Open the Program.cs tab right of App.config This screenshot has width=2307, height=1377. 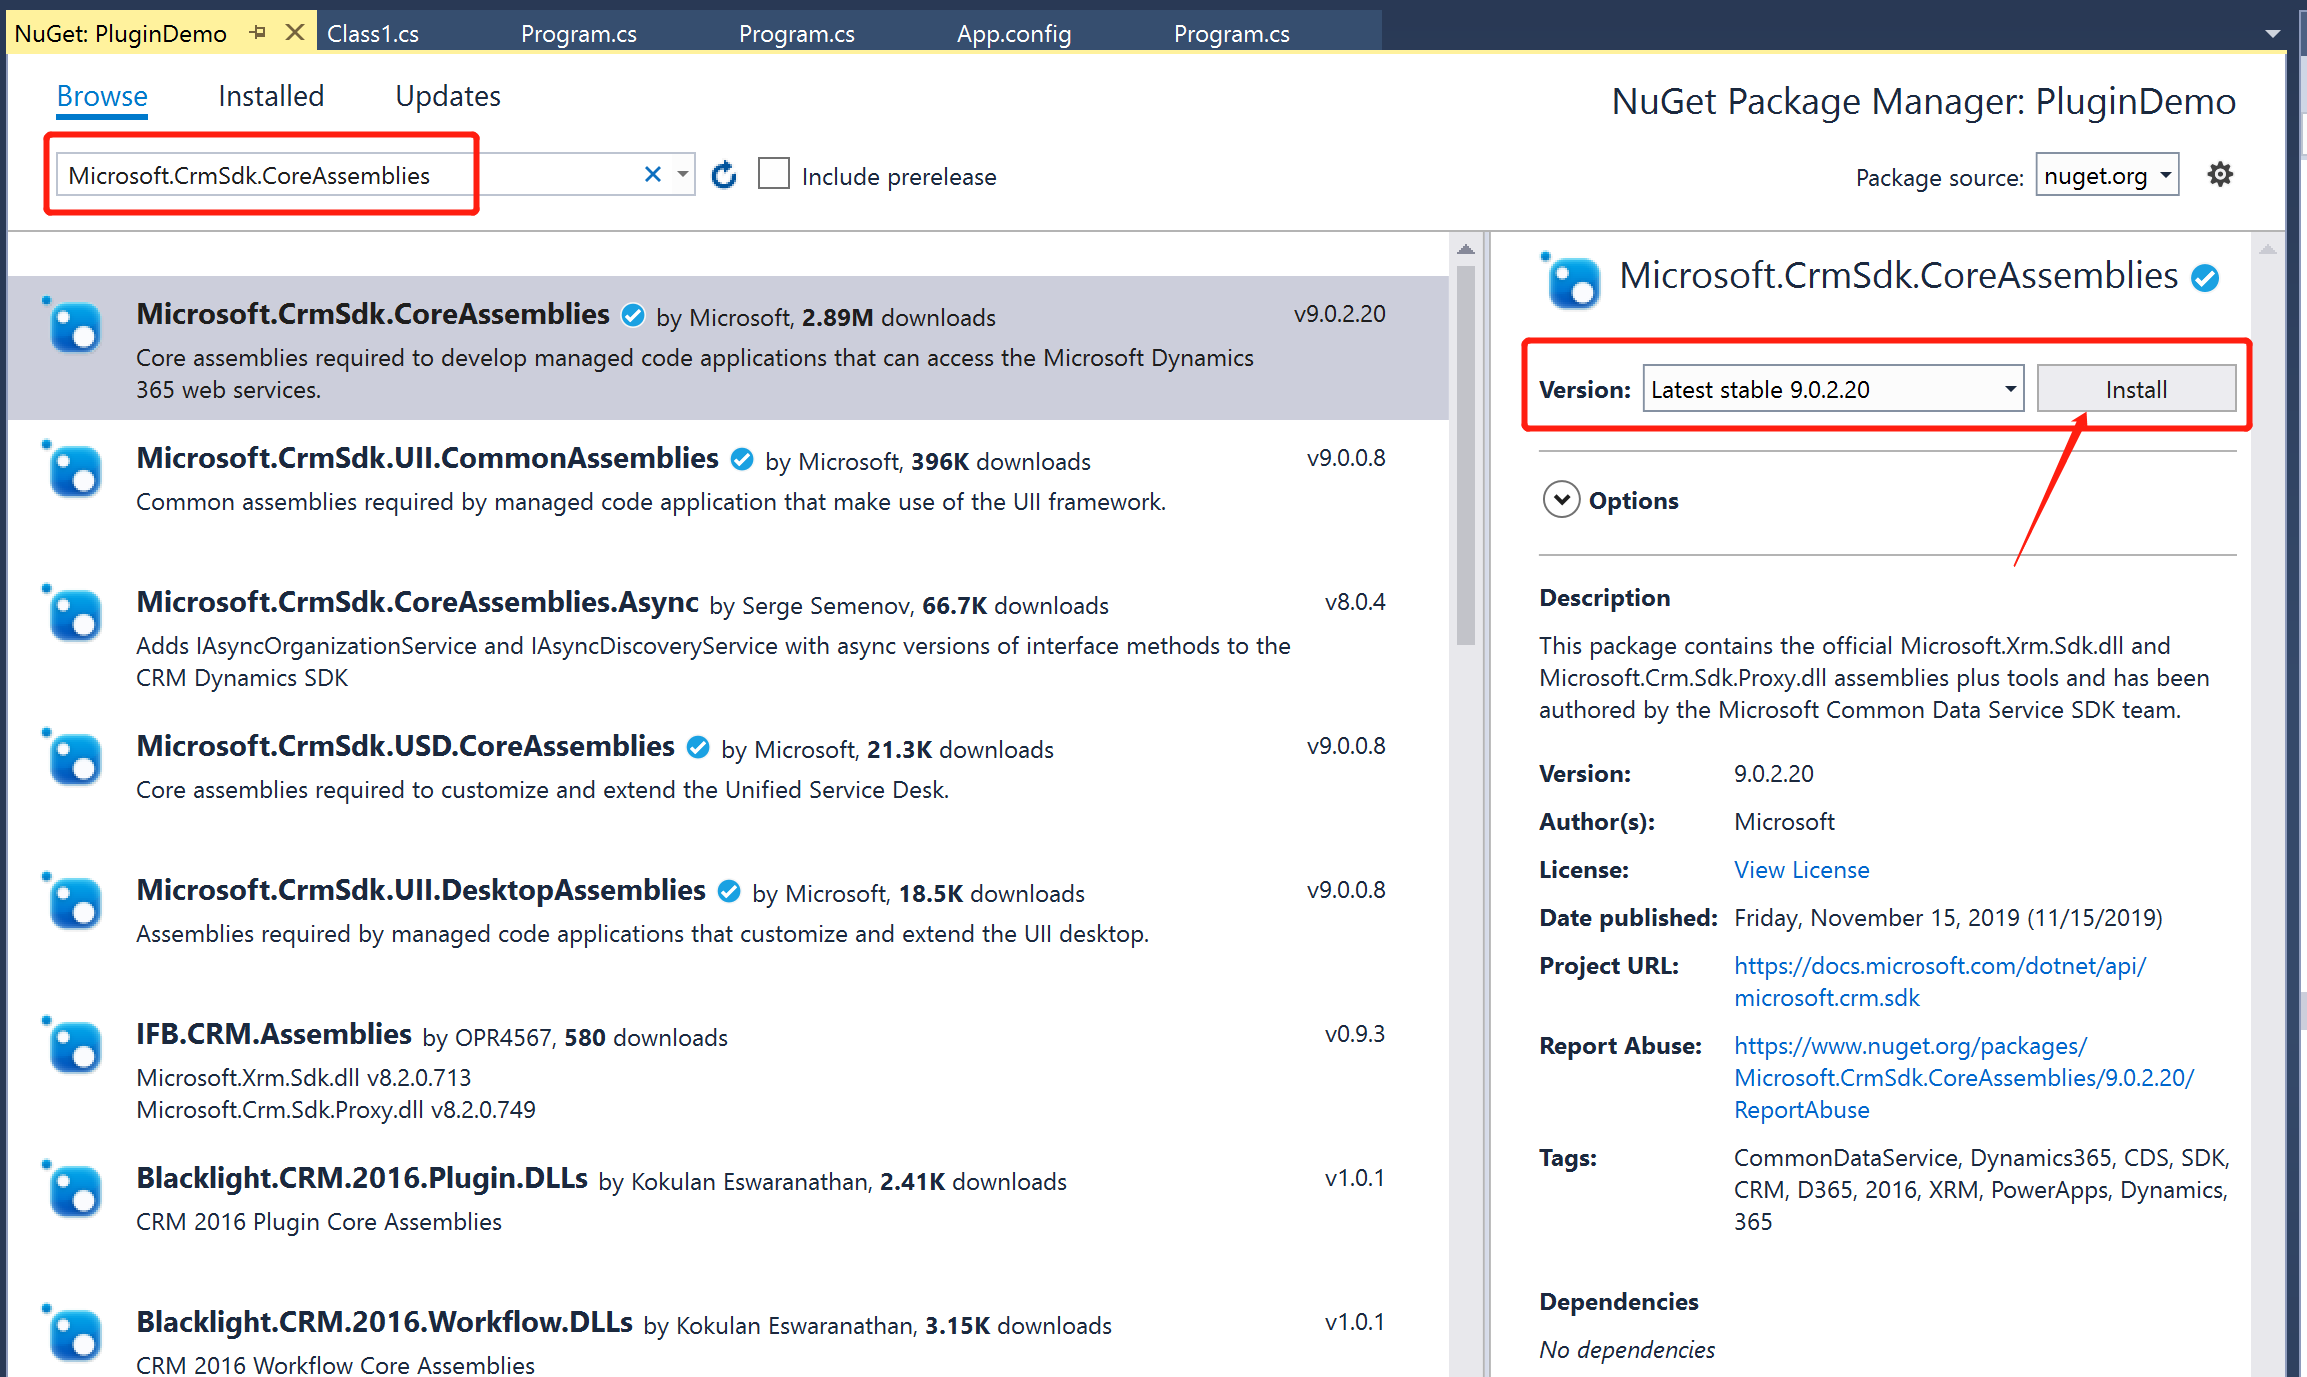tap(1231, 33)
